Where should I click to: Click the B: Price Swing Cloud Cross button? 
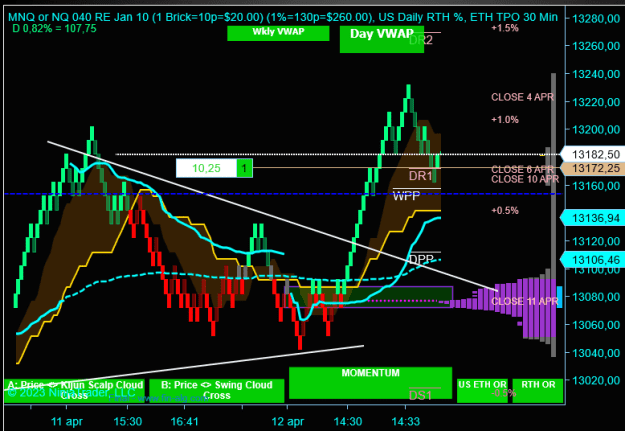point(216,391)
